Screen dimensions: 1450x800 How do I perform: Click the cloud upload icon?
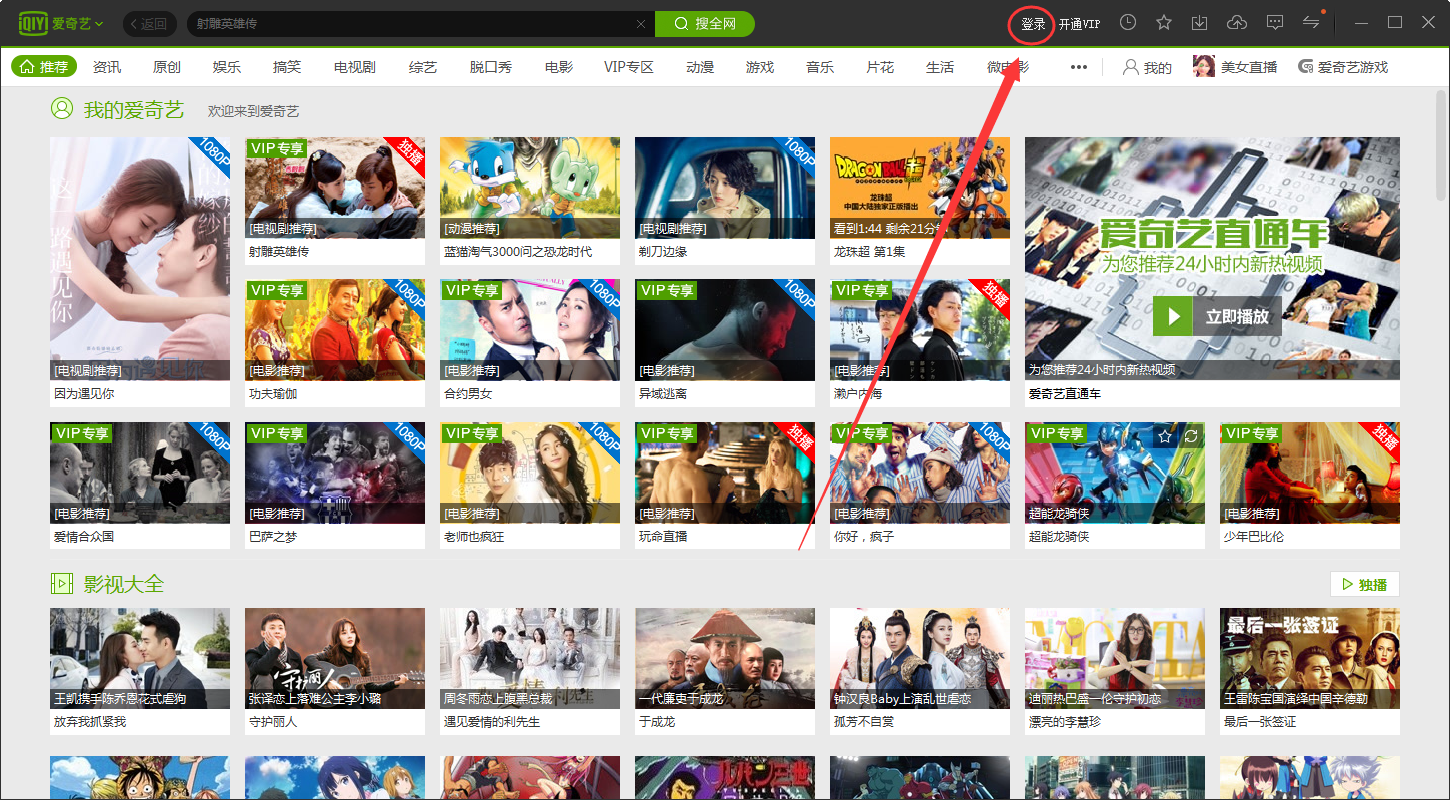pos(1237,23)
